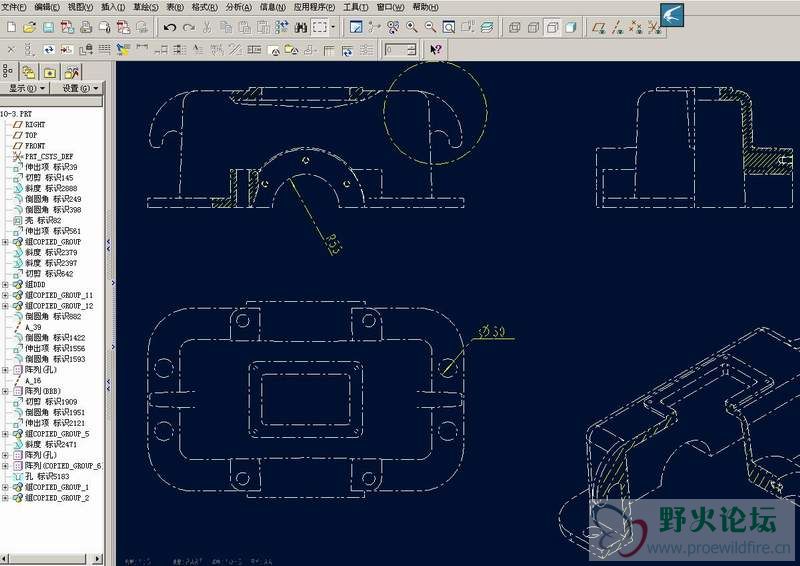Screen dimensions: 800x566
Task: Open a file using folder icon
Action: pyautogui.click(x=30, y=27)
